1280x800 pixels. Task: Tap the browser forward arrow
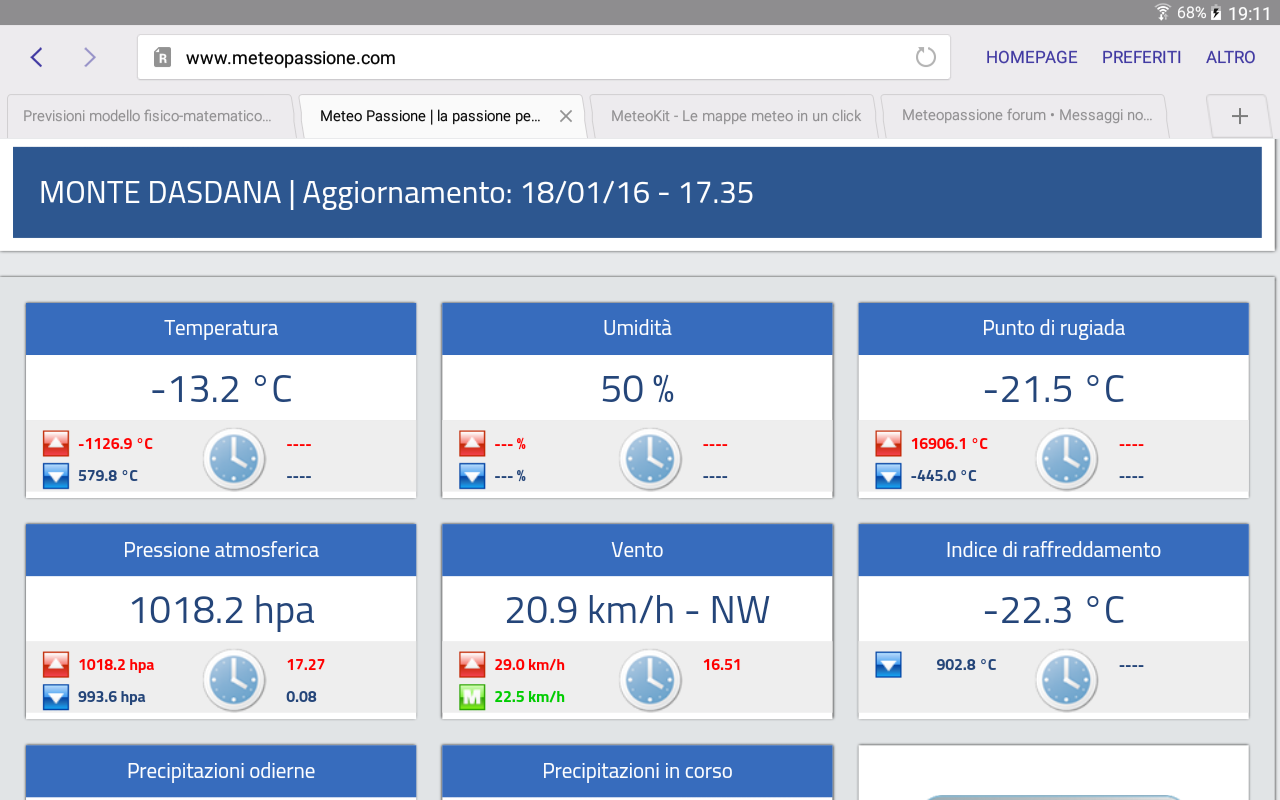90,57
